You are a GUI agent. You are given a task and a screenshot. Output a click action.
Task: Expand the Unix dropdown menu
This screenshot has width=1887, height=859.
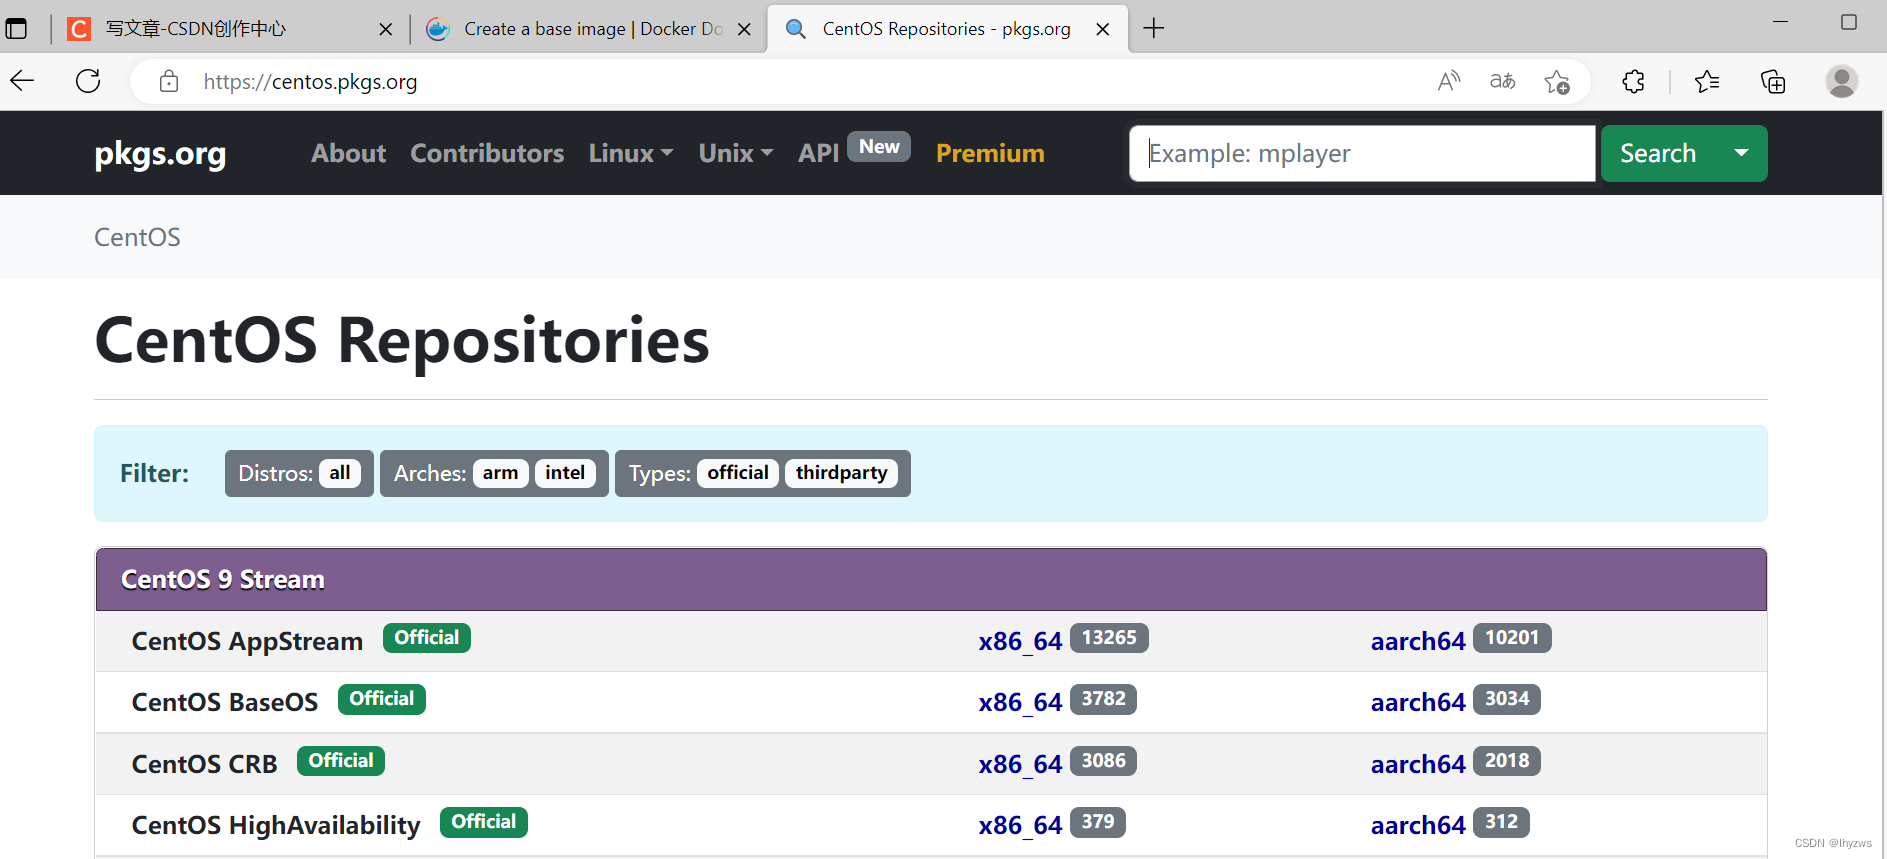coord(736,153)
